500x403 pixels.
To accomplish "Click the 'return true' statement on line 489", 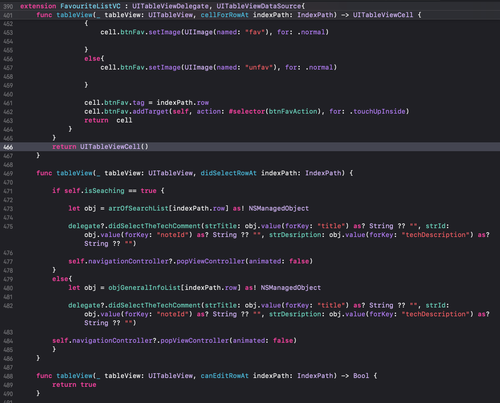I will click(x=74, y=385).
